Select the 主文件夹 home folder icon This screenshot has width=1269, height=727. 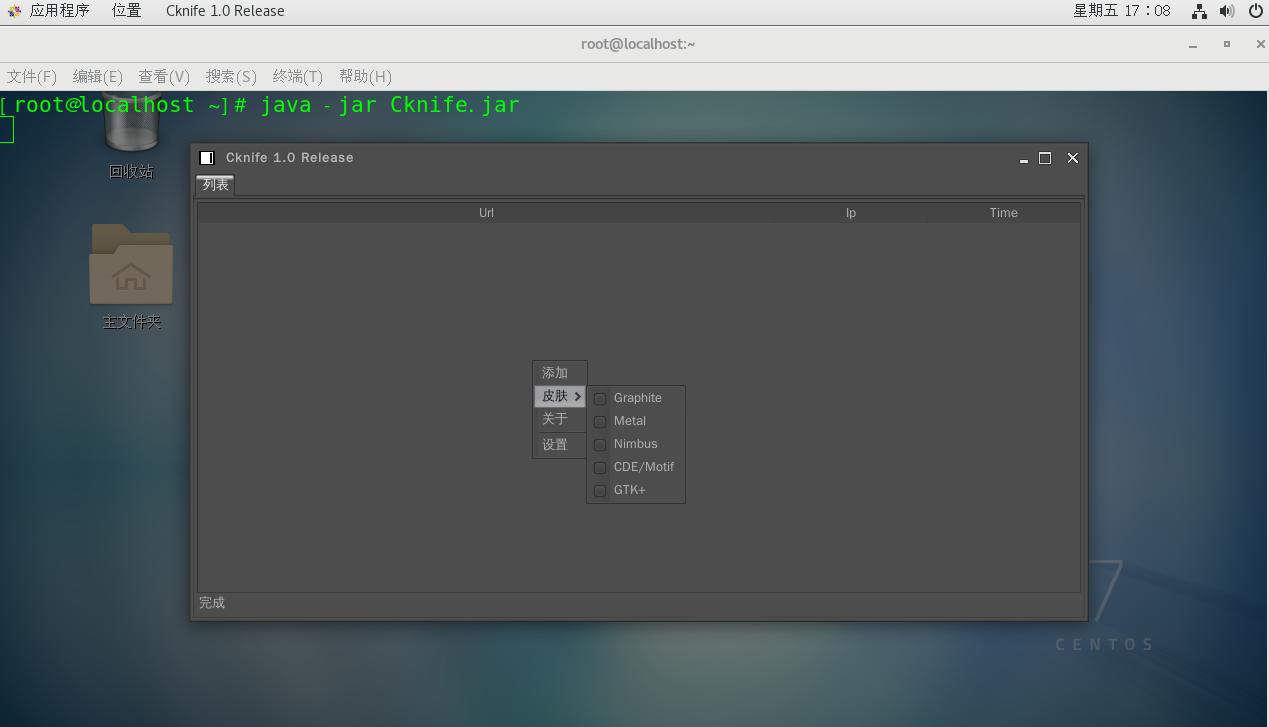tap(131, 277)
